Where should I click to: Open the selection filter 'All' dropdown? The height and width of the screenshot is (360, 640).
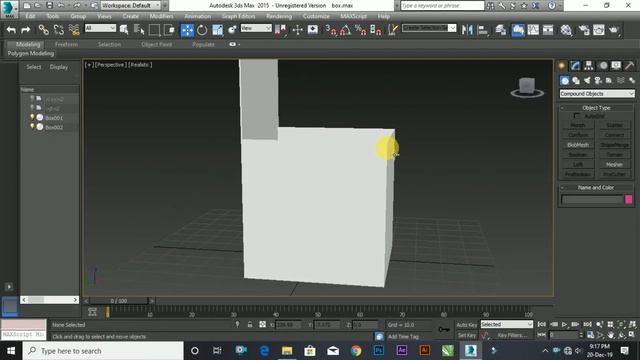click(100, 28)
